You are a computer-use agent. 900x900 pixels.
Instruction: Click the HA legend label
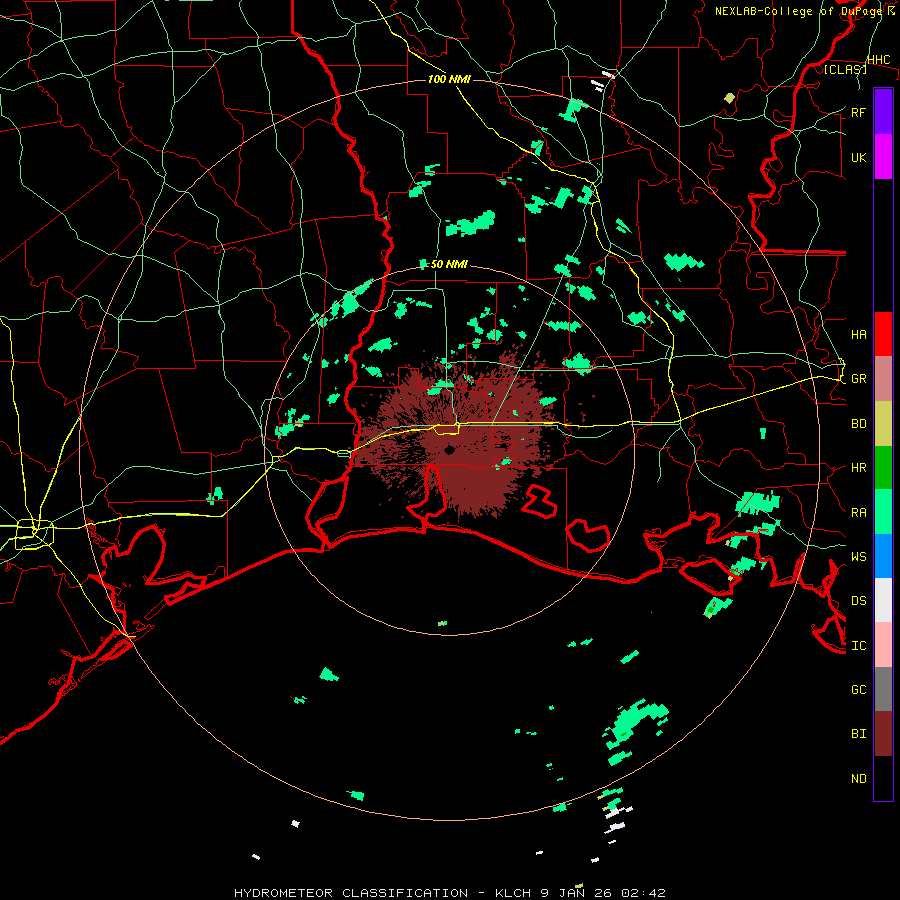858,334
